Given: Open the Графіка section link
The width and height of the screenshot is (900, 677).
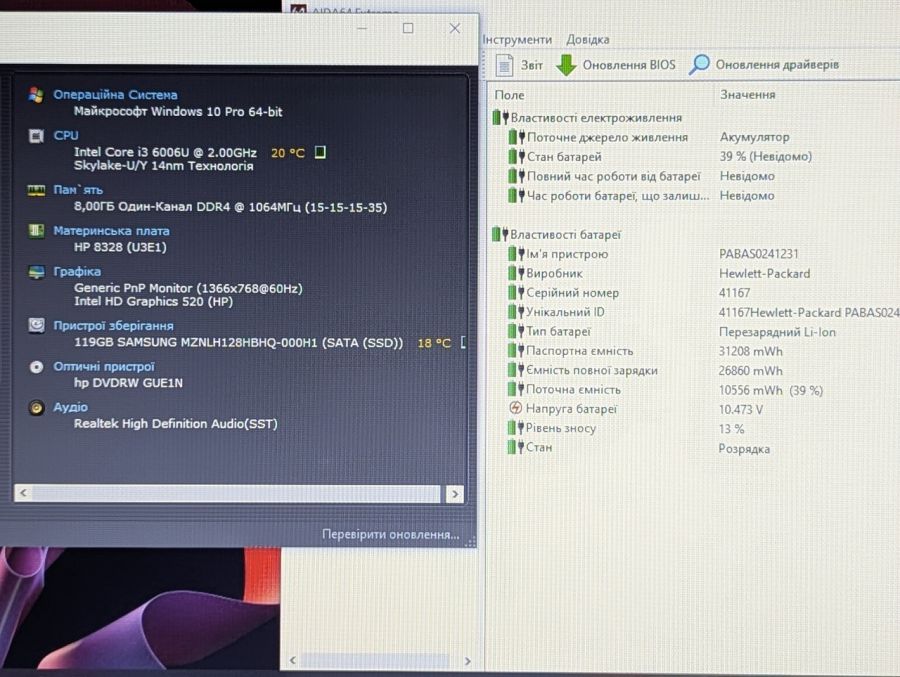Looking at the screenshot, I should coord(77,272).
